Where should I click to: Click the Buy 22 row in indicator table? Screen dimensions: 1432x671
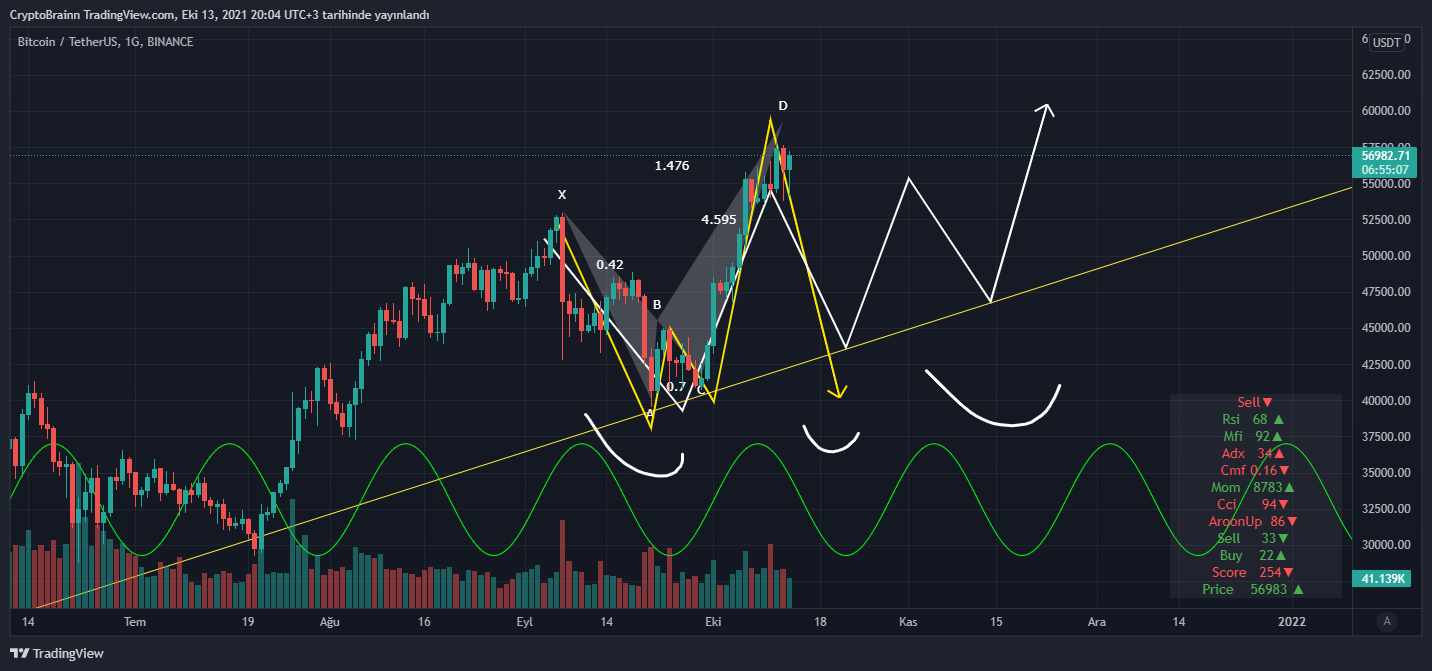(1253, 555)
